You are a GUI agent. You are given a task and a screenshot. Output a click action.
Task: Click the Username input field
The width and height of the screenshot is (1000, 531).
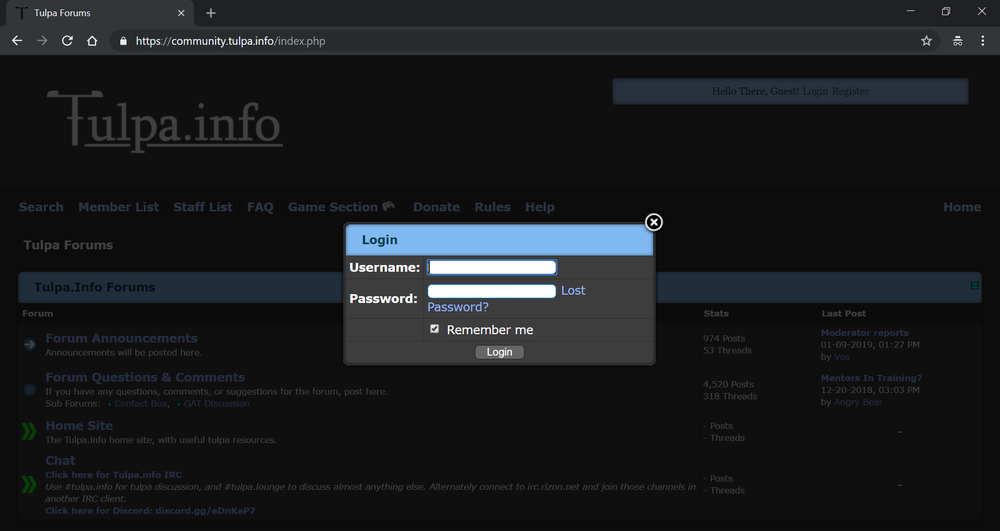click(x=491, y=267)
